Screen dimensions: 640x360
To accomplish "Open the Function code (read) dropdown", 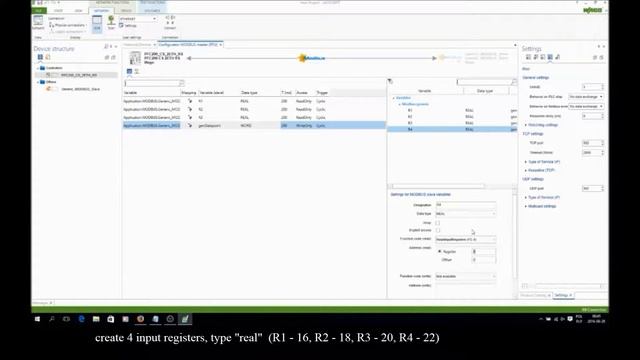I will pos(466,239).
